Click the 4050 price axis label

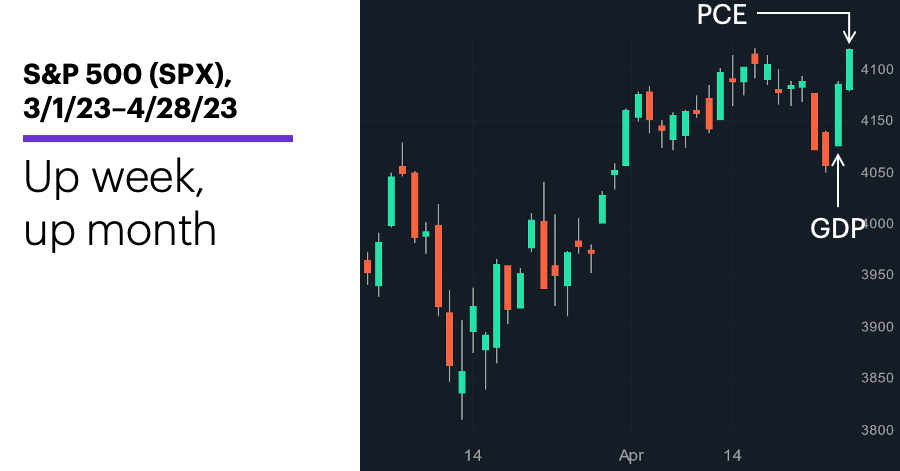tap(878, 172)
